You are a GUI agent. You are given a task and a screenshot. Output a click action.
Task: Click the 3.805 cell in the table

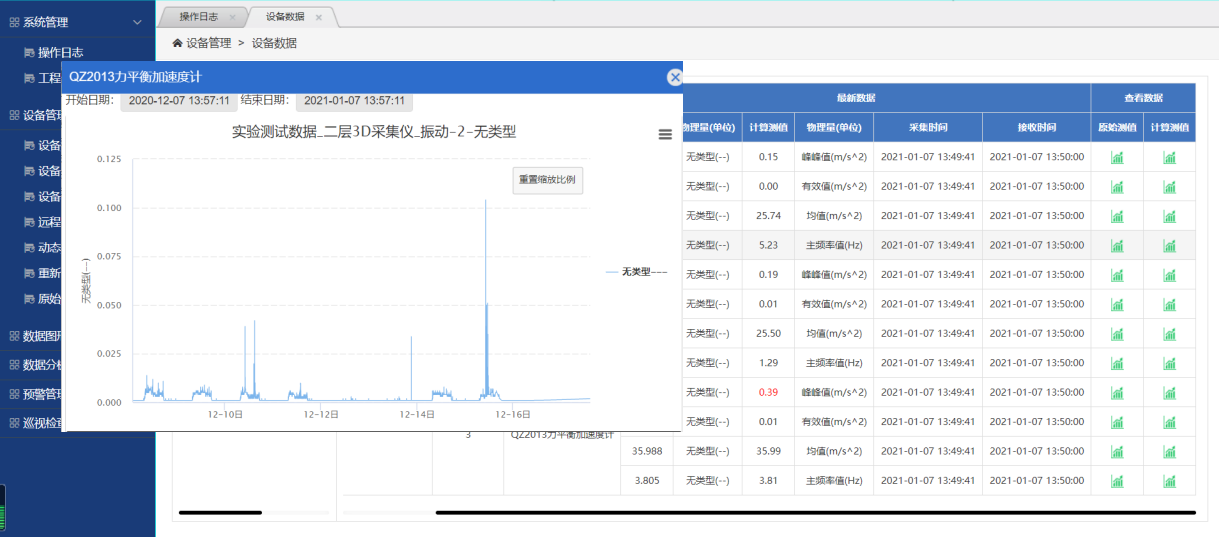tap(647, 481)
